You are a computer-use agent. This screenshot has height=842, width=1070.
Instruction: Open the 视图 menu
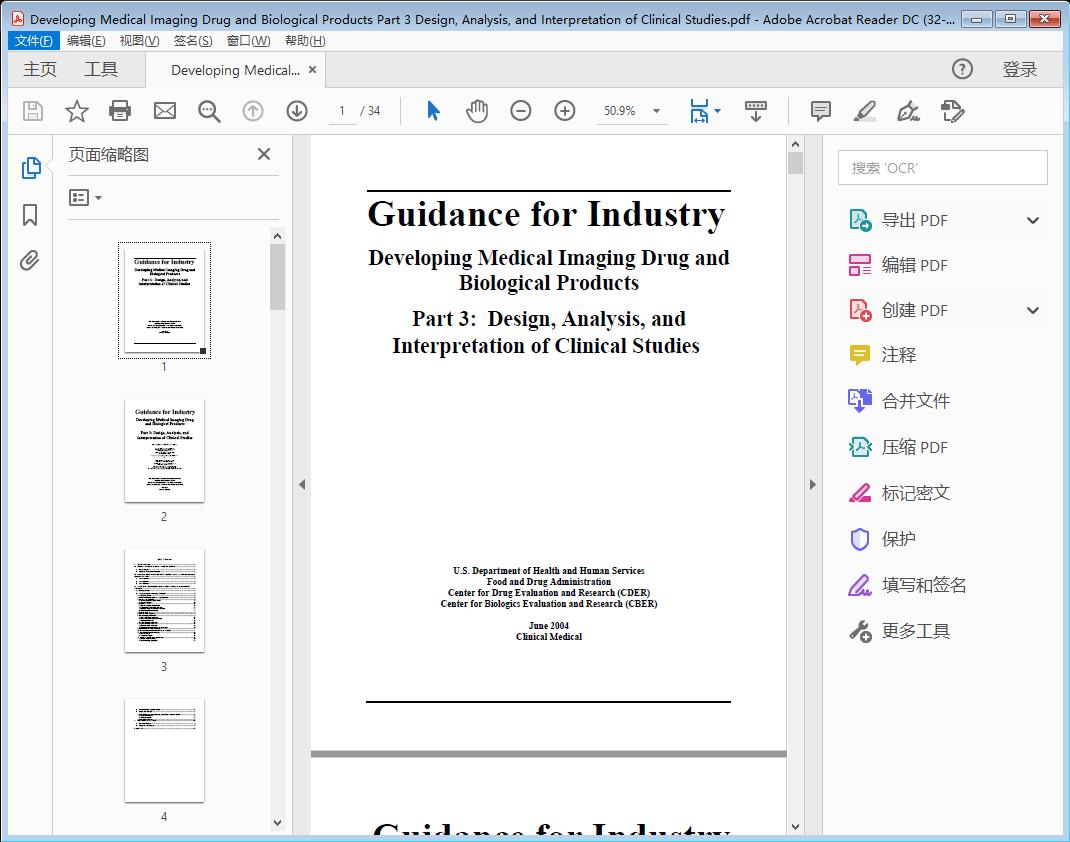click(x=139, y=41)
